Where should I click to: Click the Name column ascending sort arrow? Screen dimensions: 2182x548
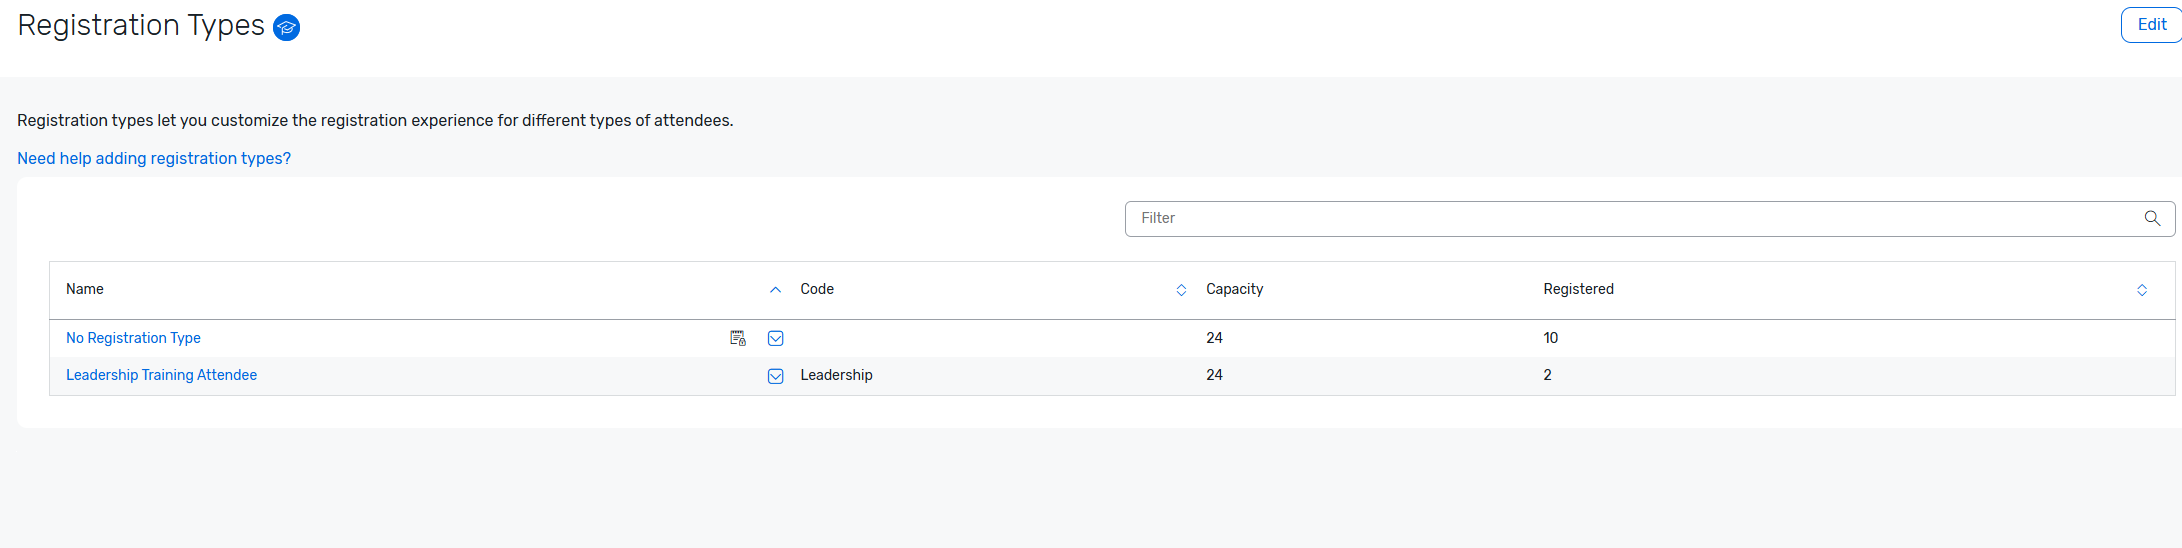(x=775, y=290)
